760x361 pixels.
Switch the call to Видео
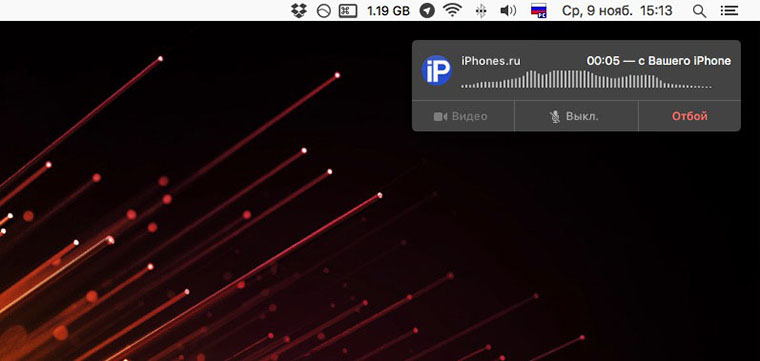(463, 116)
